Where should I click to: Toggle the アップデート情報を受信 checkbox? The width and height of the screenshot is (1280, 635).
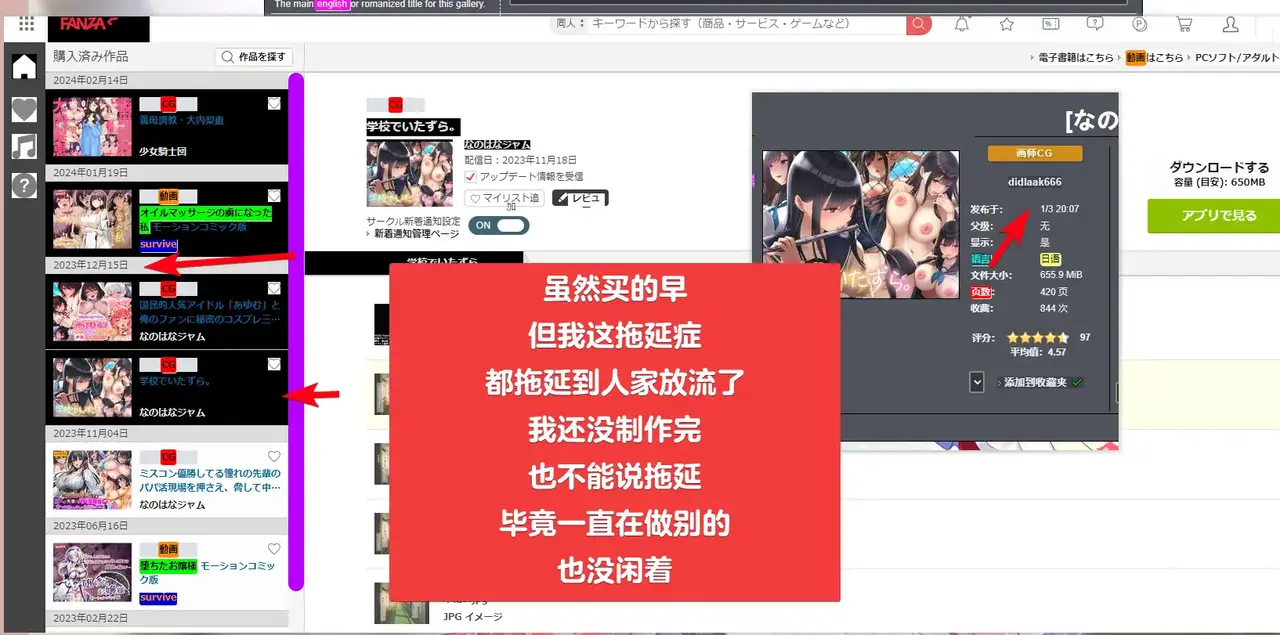click(471, 176)
